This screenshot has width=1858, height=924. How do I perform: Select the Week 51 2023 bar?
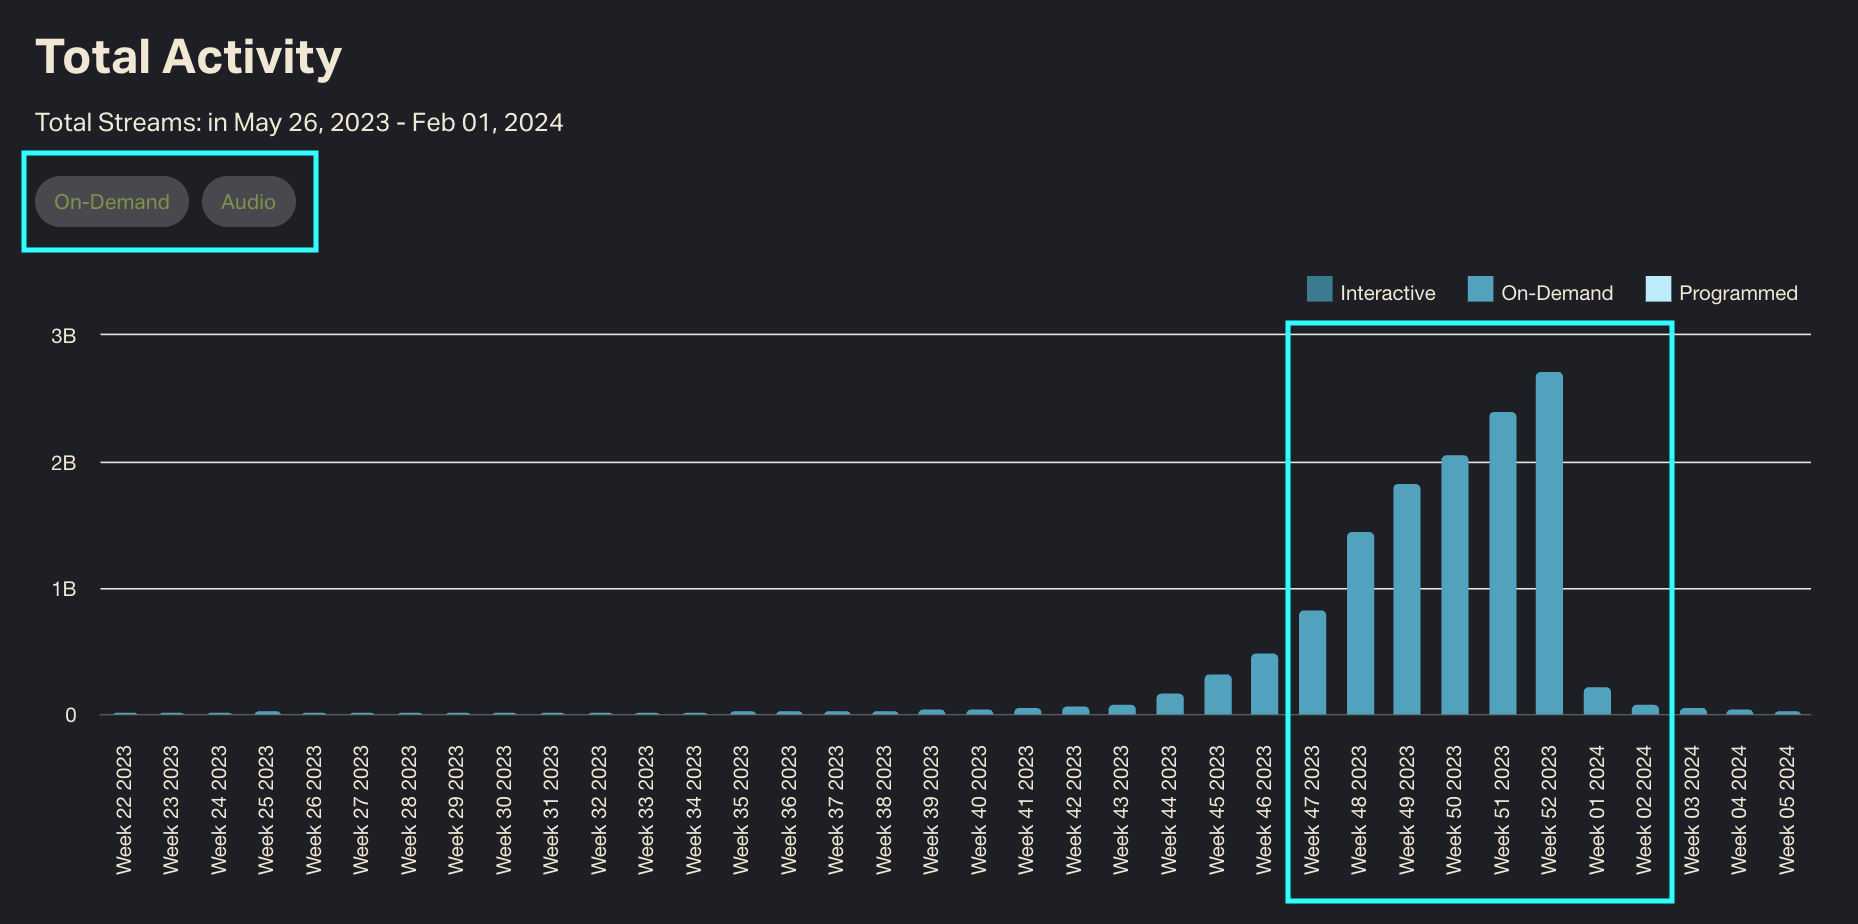(1502, 563)
